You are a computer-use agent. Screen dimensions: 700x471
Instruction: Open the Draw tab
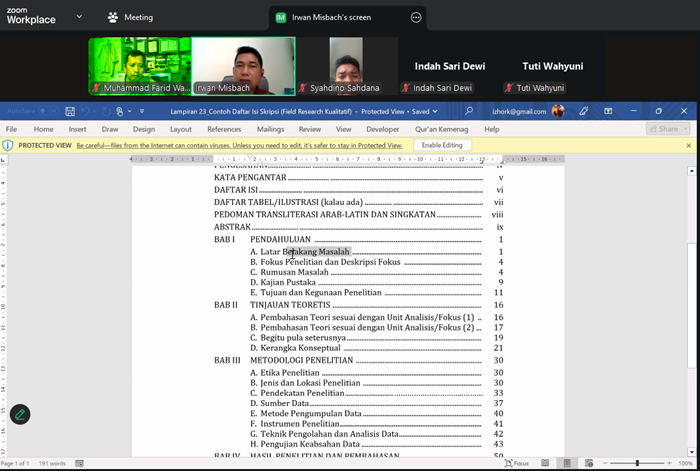(110, 129)
